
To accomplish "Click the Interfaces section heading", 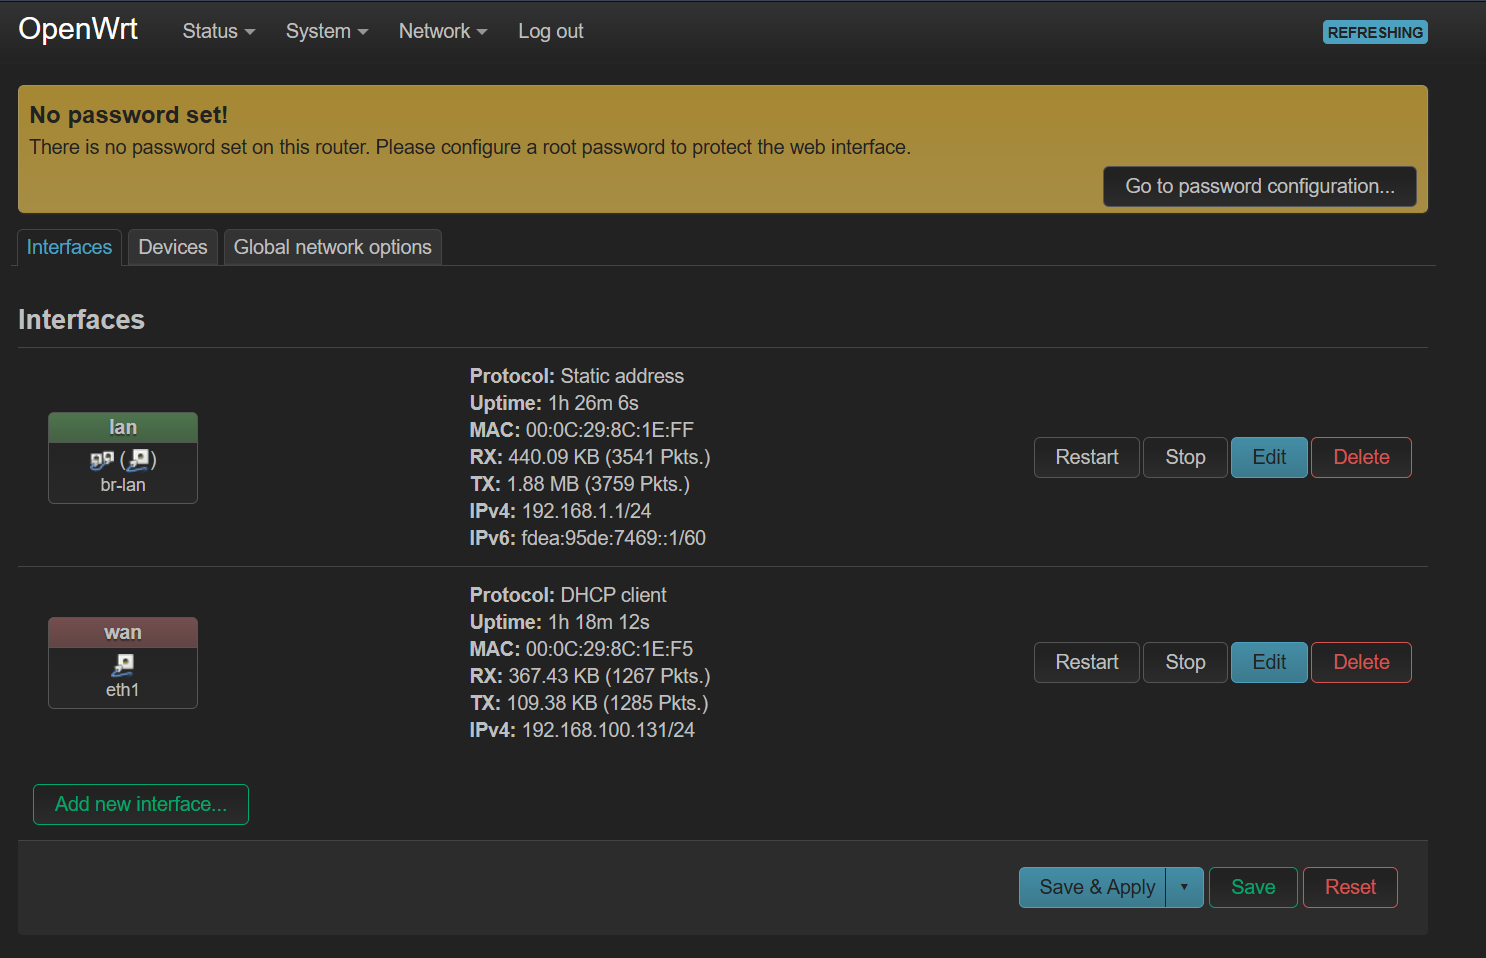I will 81,319.
